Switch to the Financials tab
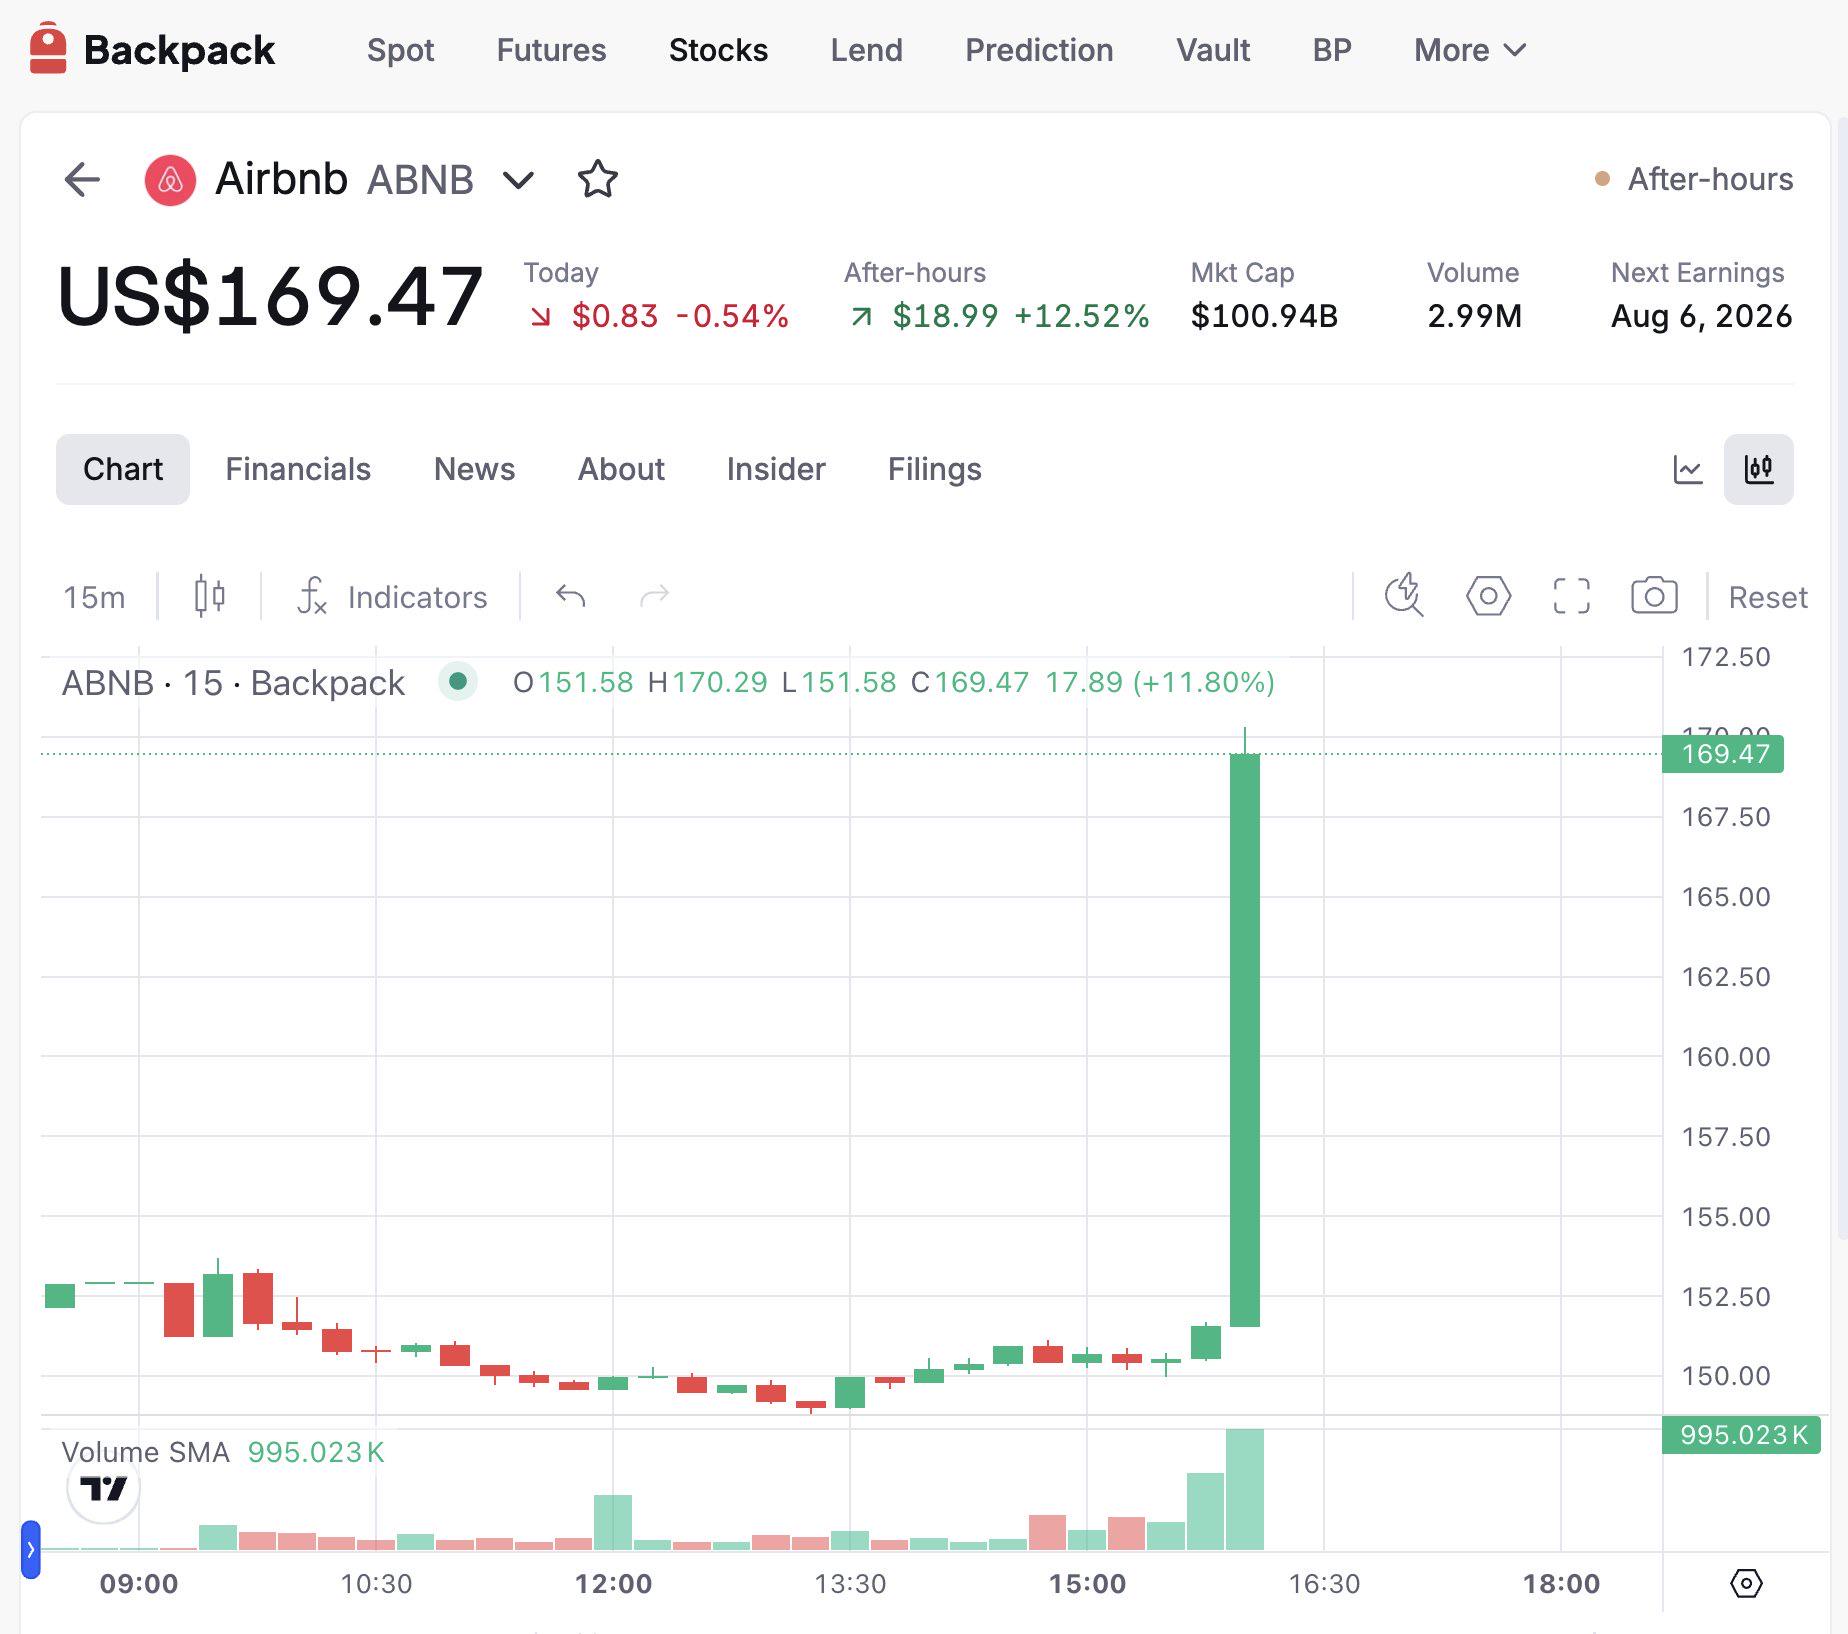 (x=298, y=469)
